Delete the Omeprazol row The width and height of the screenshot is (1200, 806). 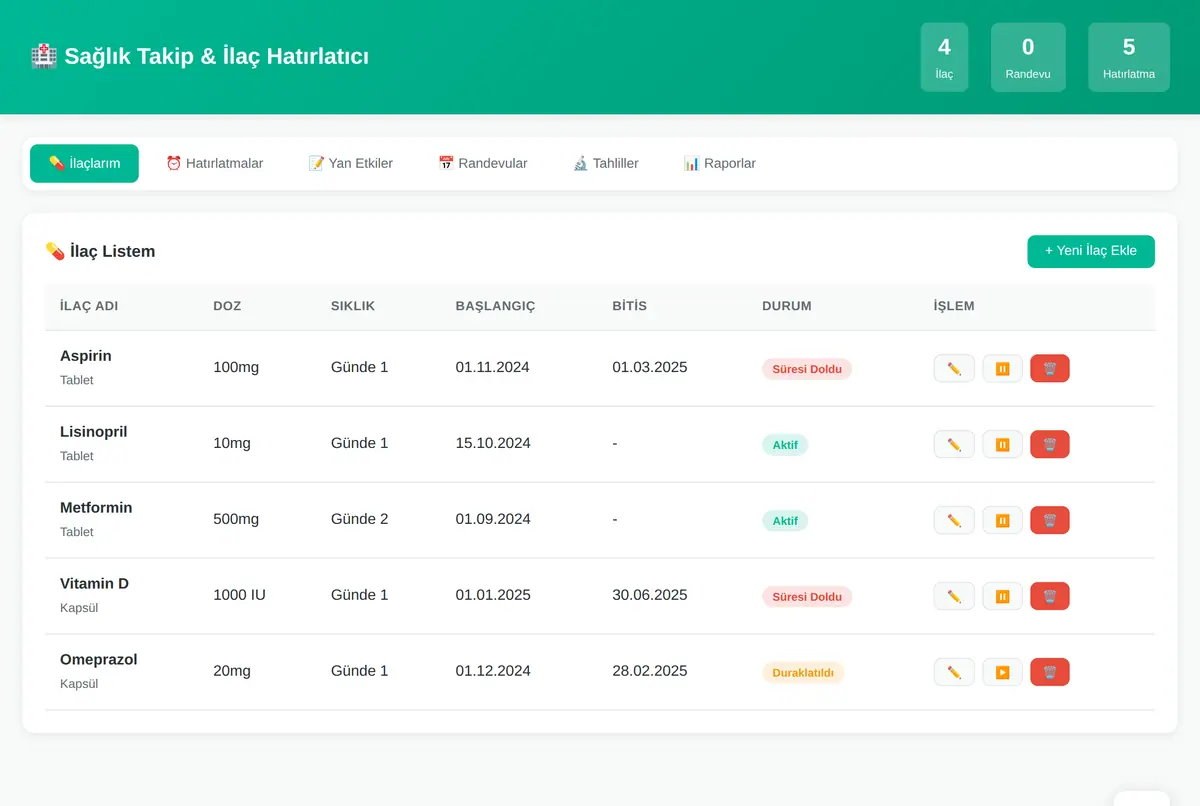click(x=1050, y=672)
